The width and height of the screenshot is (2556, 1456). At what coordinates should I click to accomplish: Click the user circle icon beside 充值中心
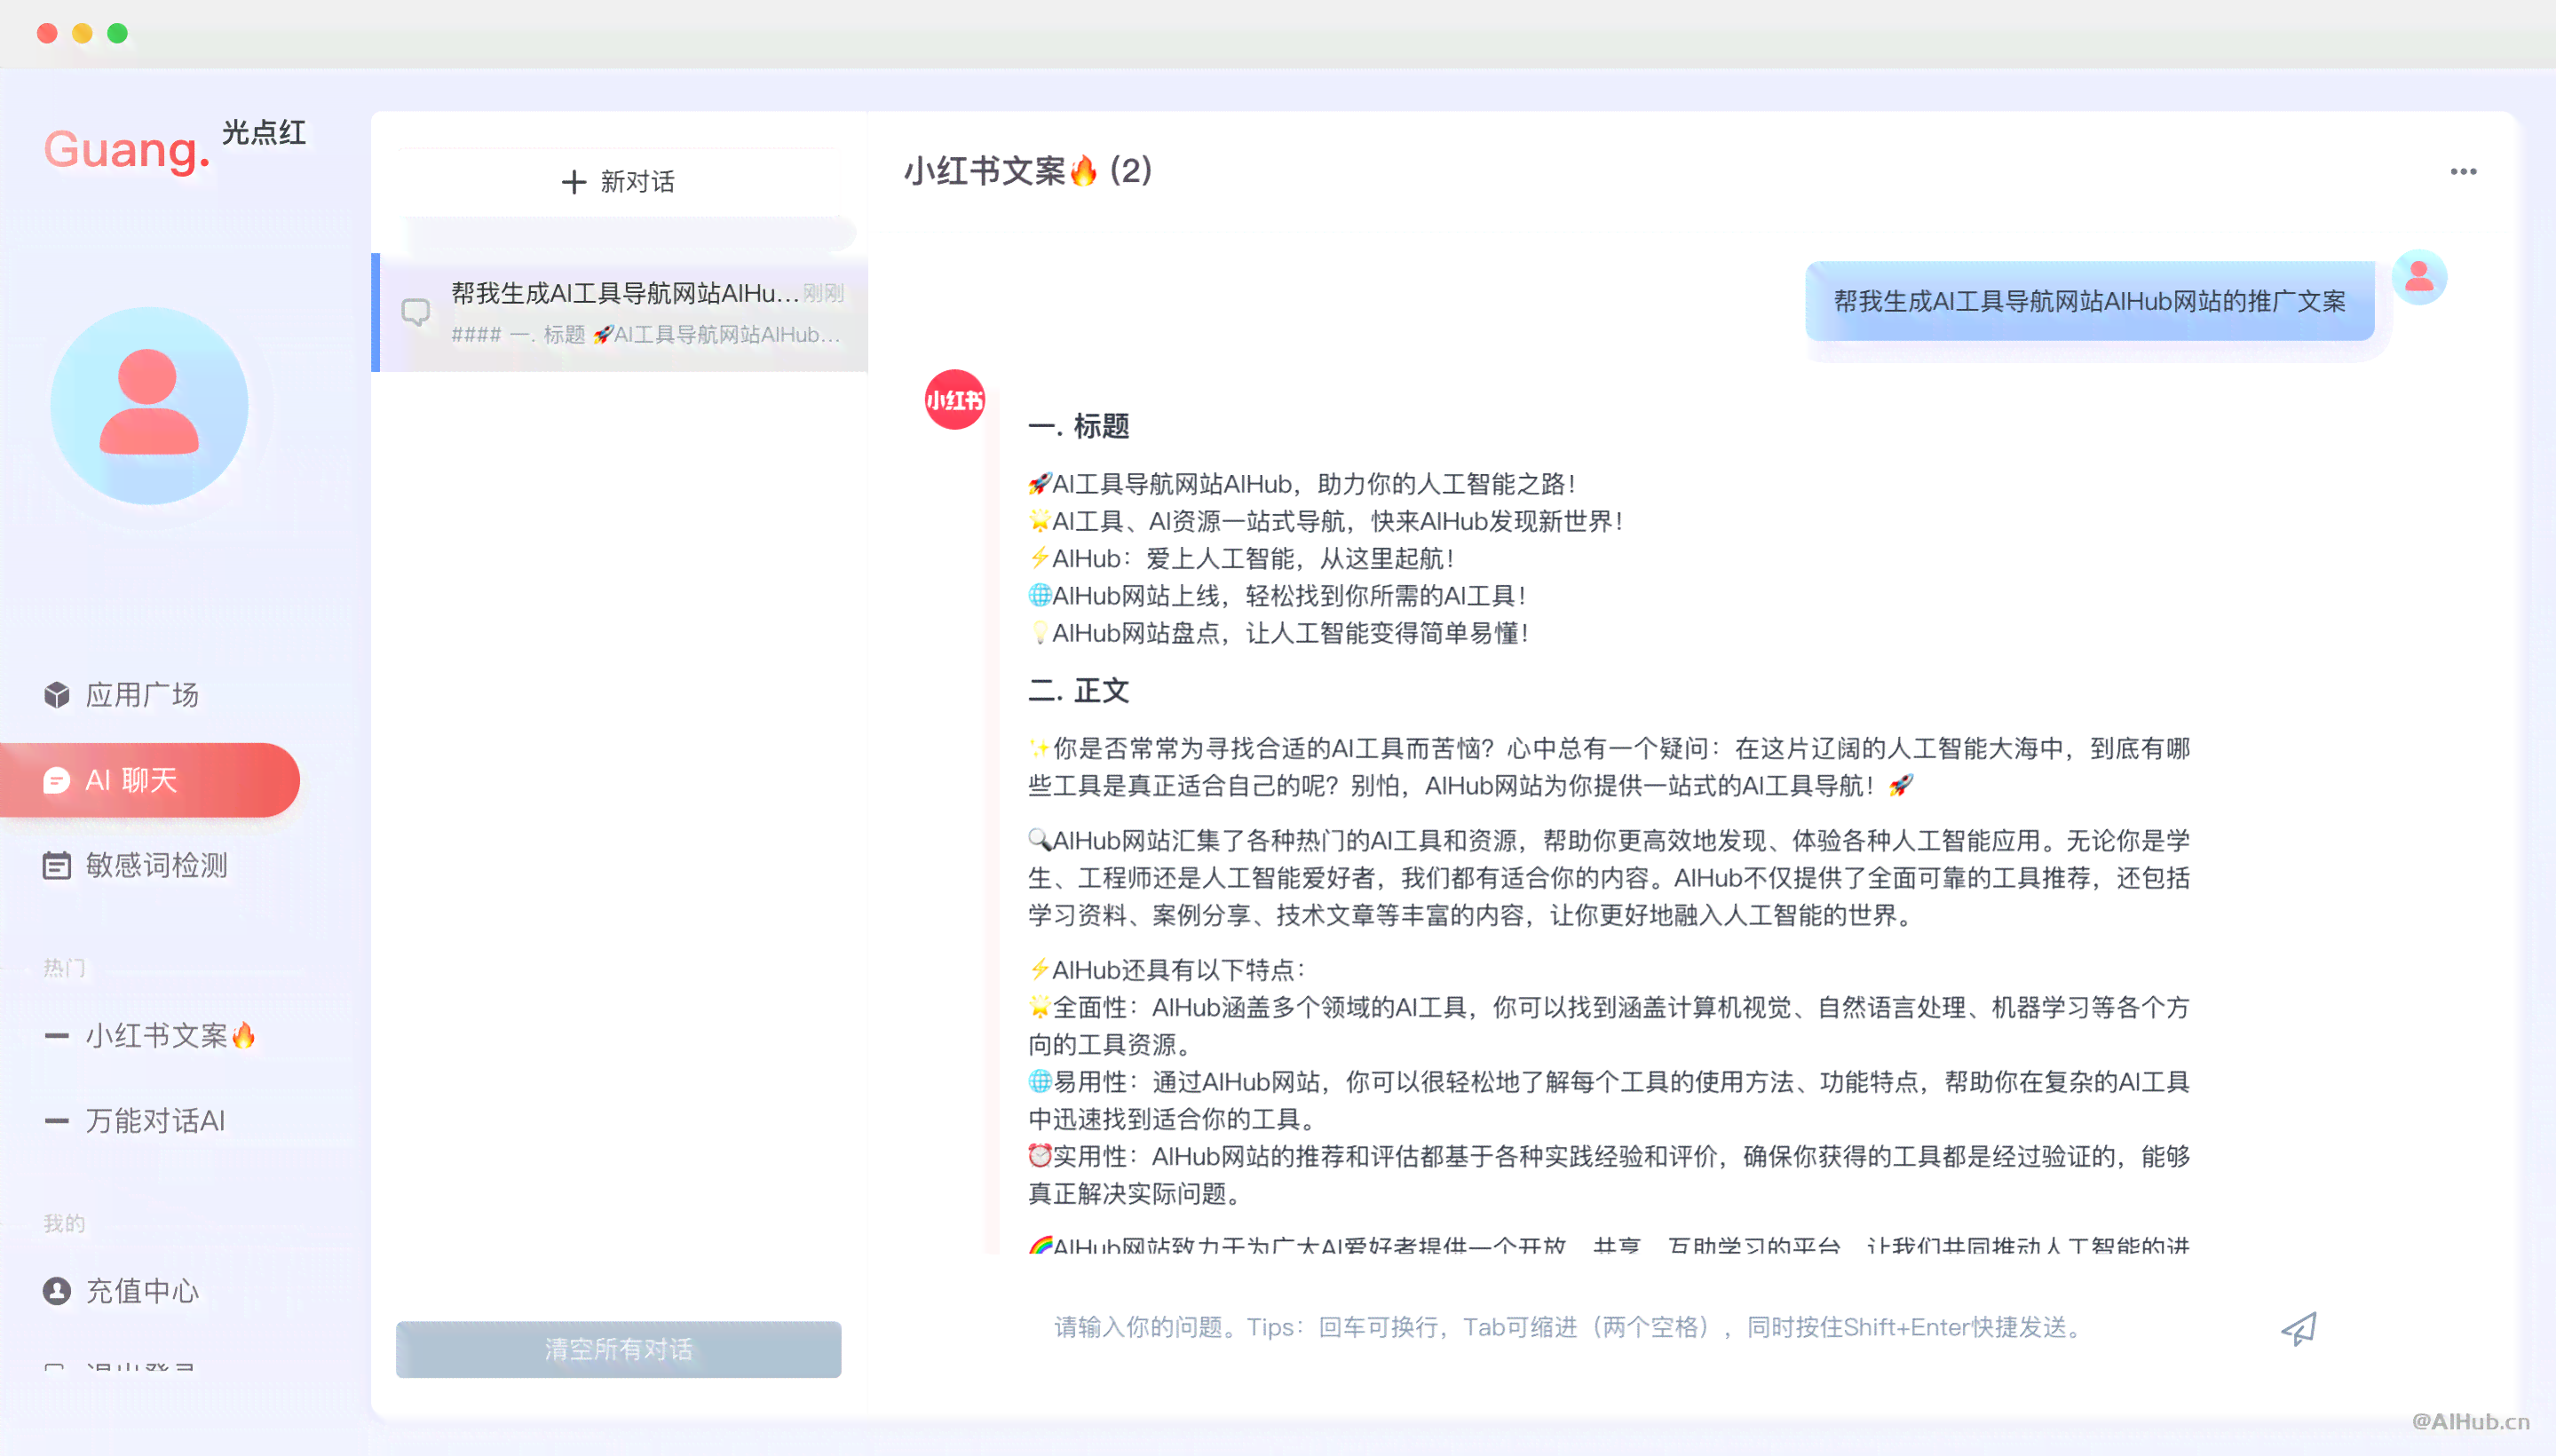57,1291
